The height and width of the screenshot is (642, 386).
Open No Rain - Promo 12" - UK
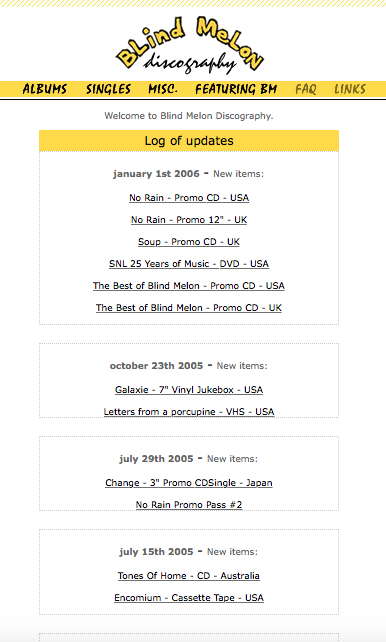click(x=189, y=220)
